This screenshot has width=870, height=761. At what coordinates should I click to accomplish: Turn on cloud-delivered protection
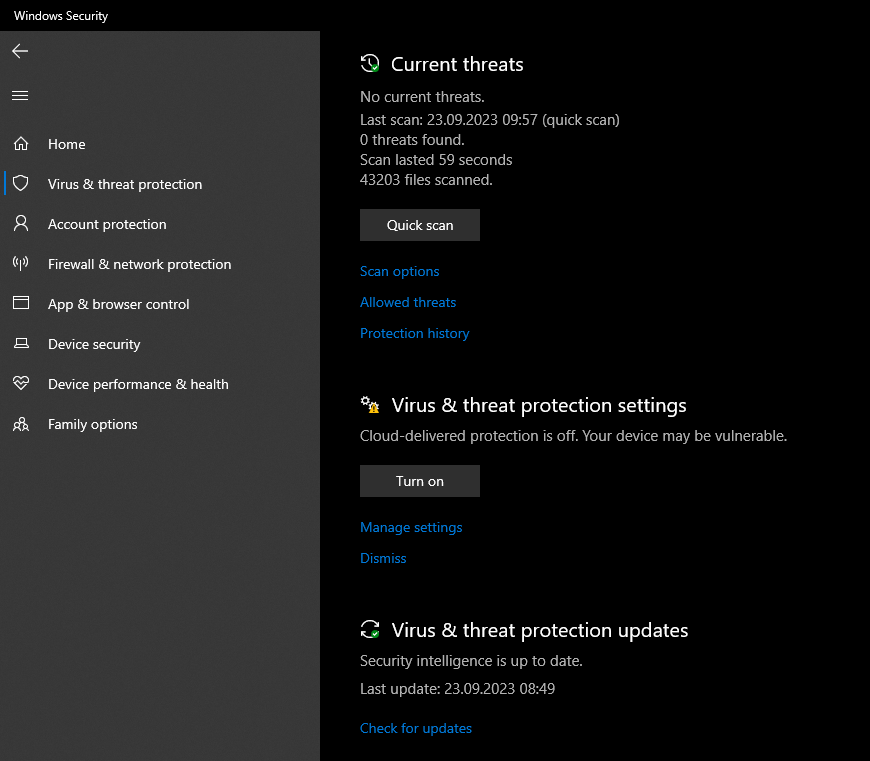(x=420, y=481)
